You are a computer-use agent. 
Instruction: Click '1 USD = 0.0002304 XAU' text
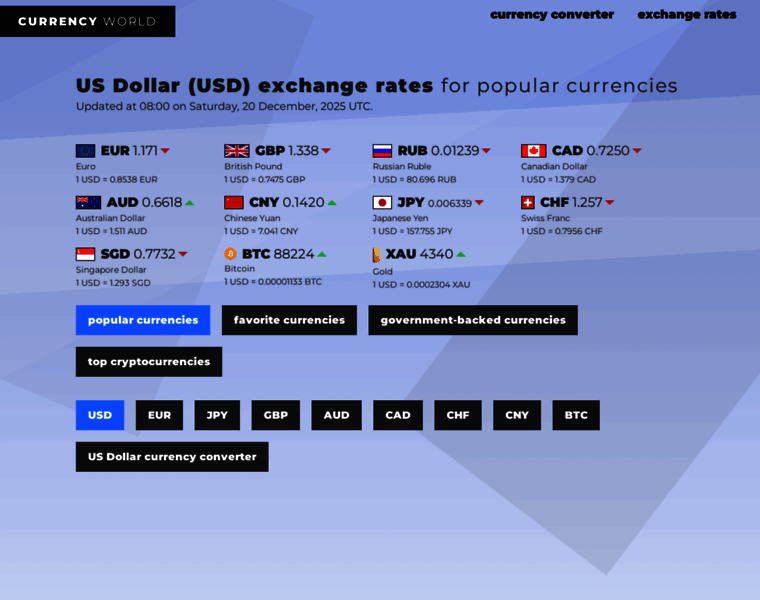(421, 284)
